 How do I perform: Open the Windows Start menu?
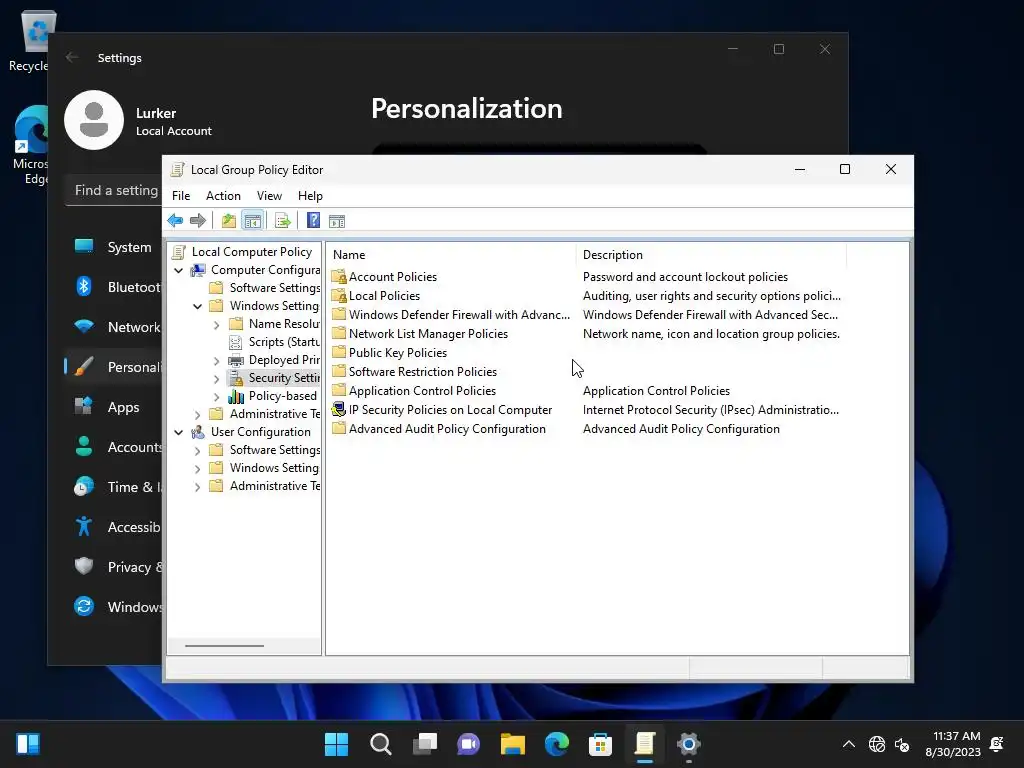pos(336,744)
